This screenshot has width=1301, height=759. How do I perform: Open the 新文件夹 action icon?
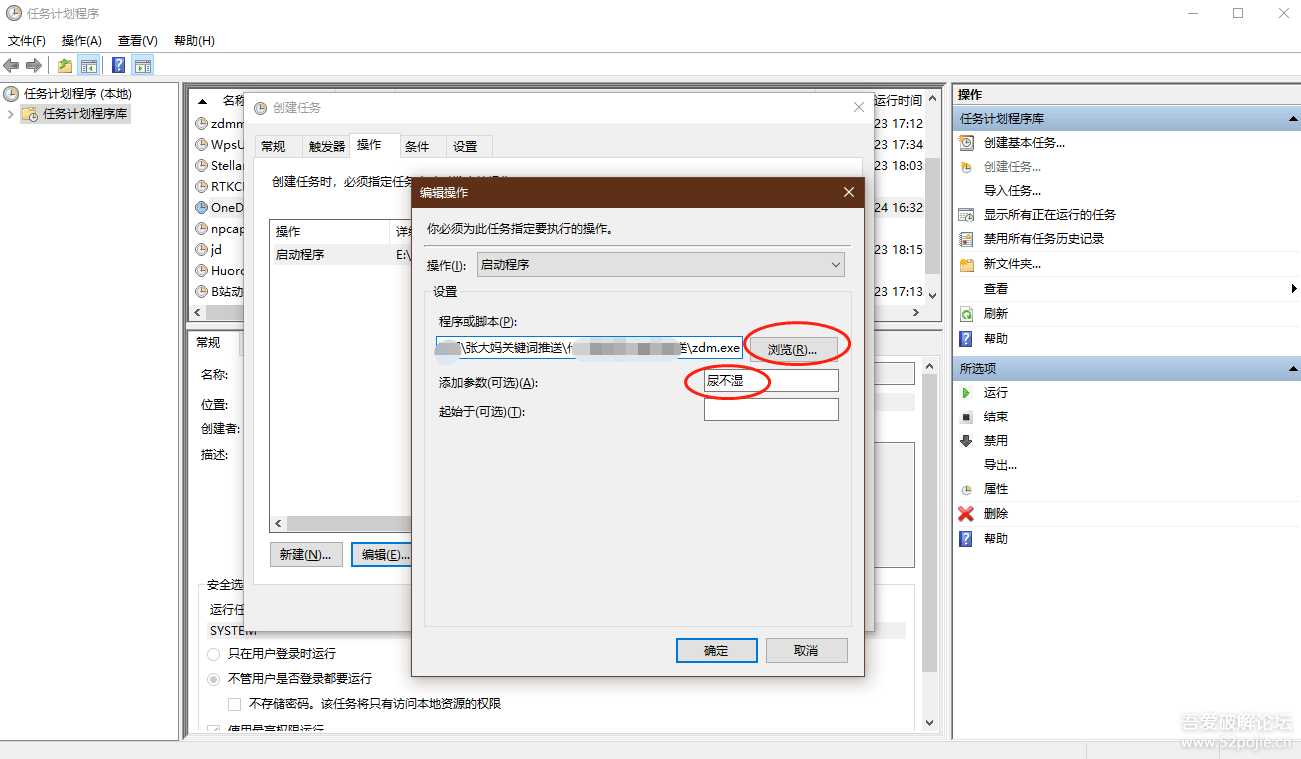(966, 263)
